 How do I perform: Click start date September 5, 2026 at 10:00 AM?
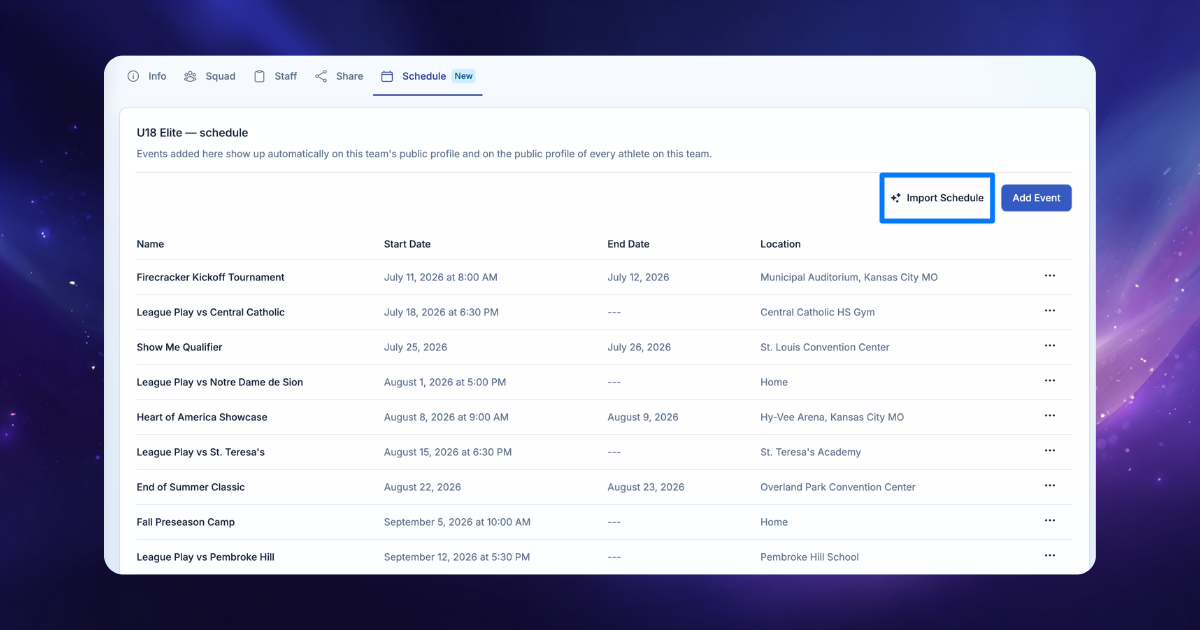click(457, 522)
